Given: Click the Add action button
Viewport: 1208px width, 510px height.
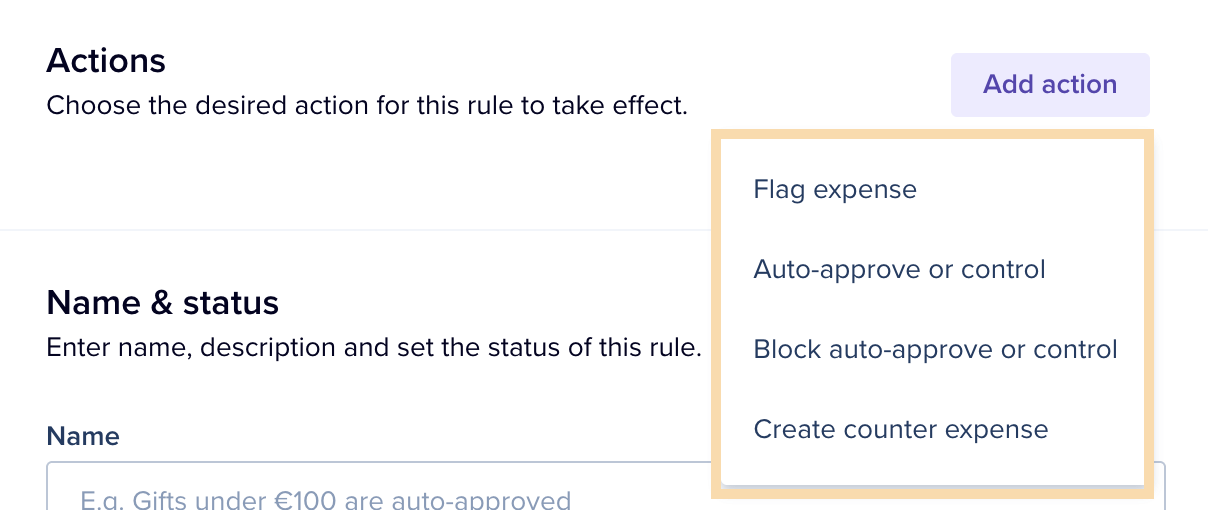Looking at the screenshot, I should [x=1049, y=85].
